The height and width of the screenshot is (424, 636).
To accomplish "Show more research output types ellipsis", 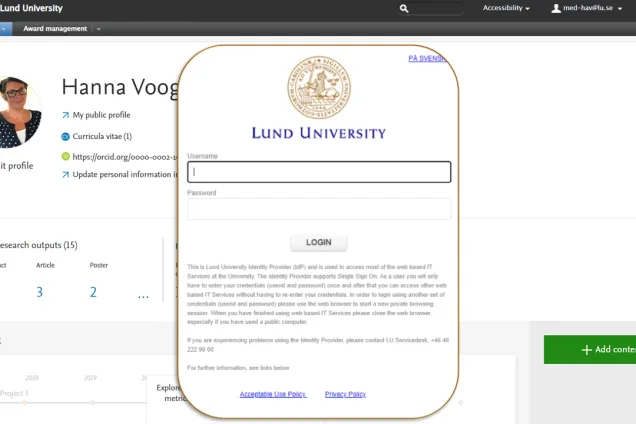I will (143, 295).
